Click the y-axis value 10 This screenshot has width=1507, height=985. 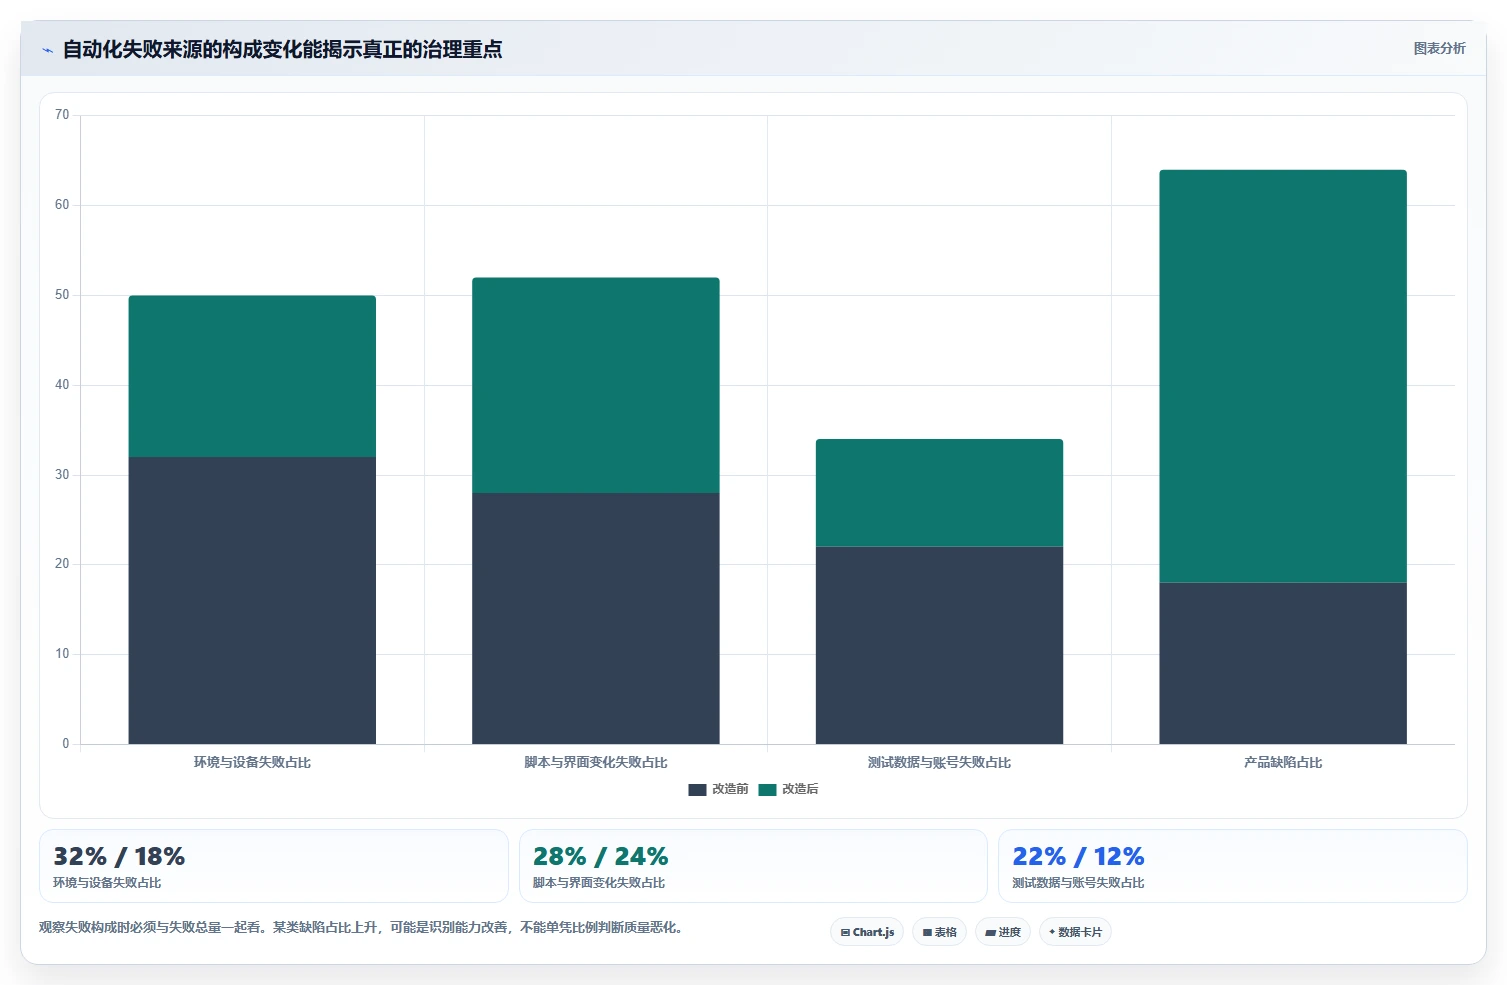(x=62, y=654)
